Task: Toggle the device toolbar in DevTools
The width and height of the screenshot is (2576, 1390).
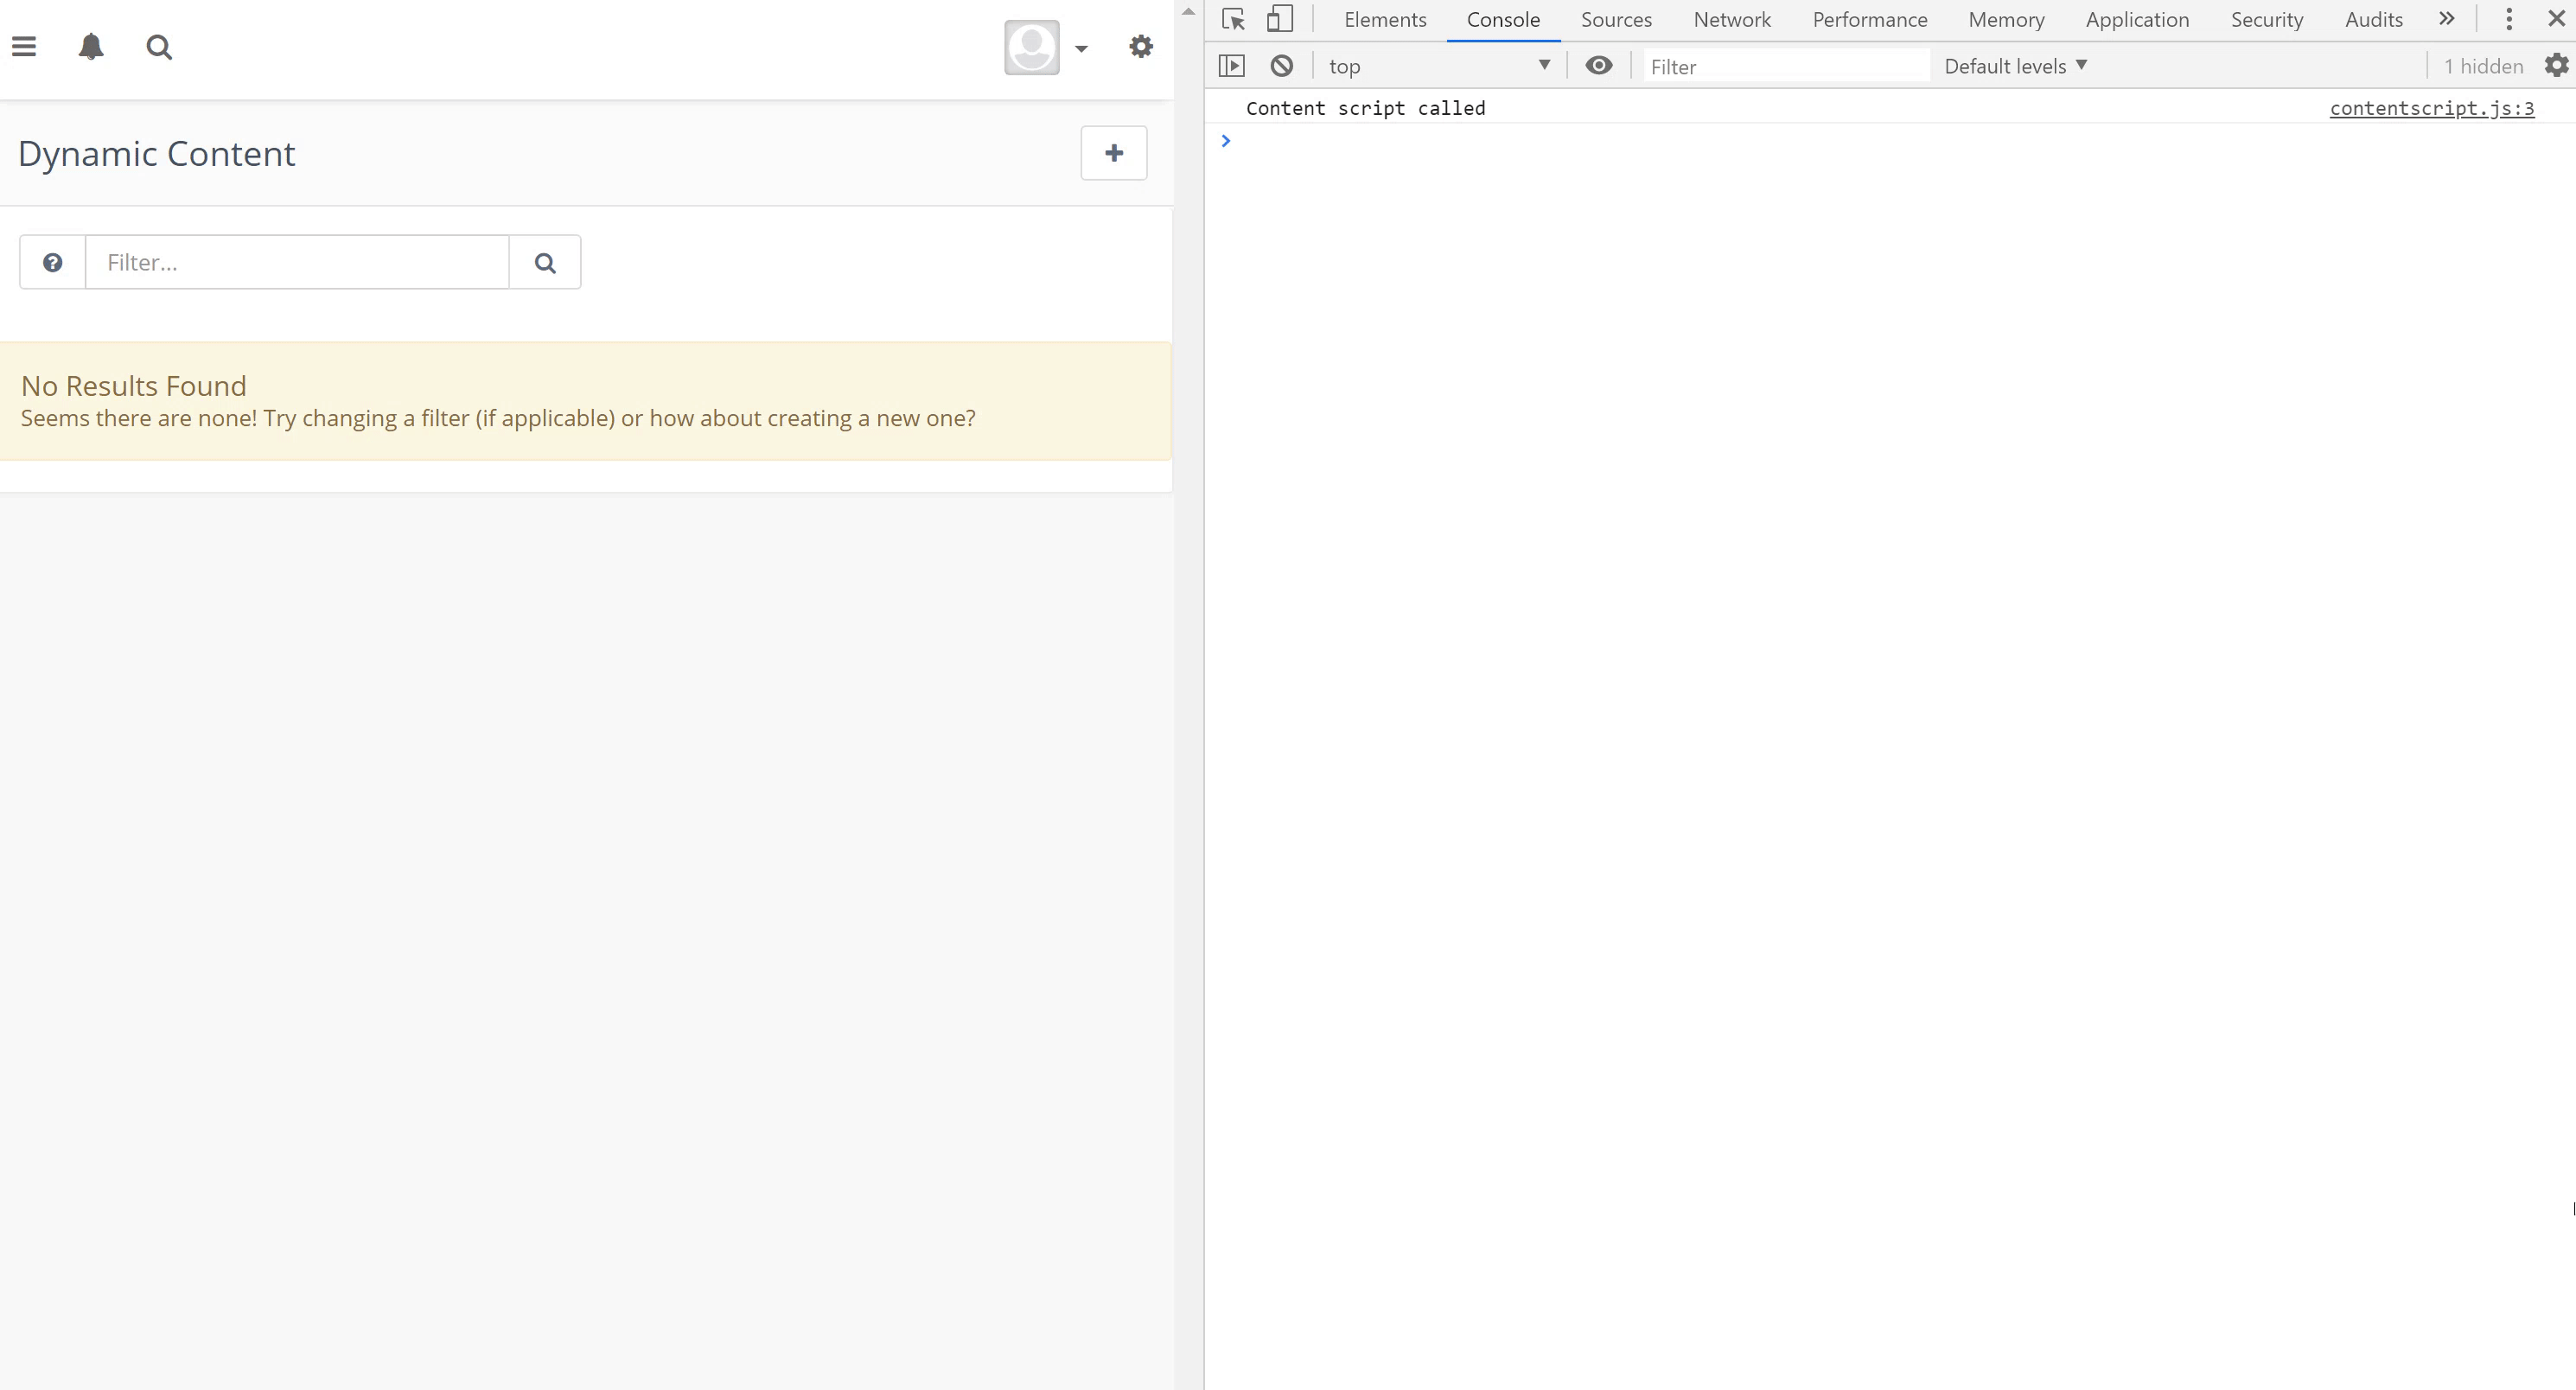Action: (x=1280, y=19)
